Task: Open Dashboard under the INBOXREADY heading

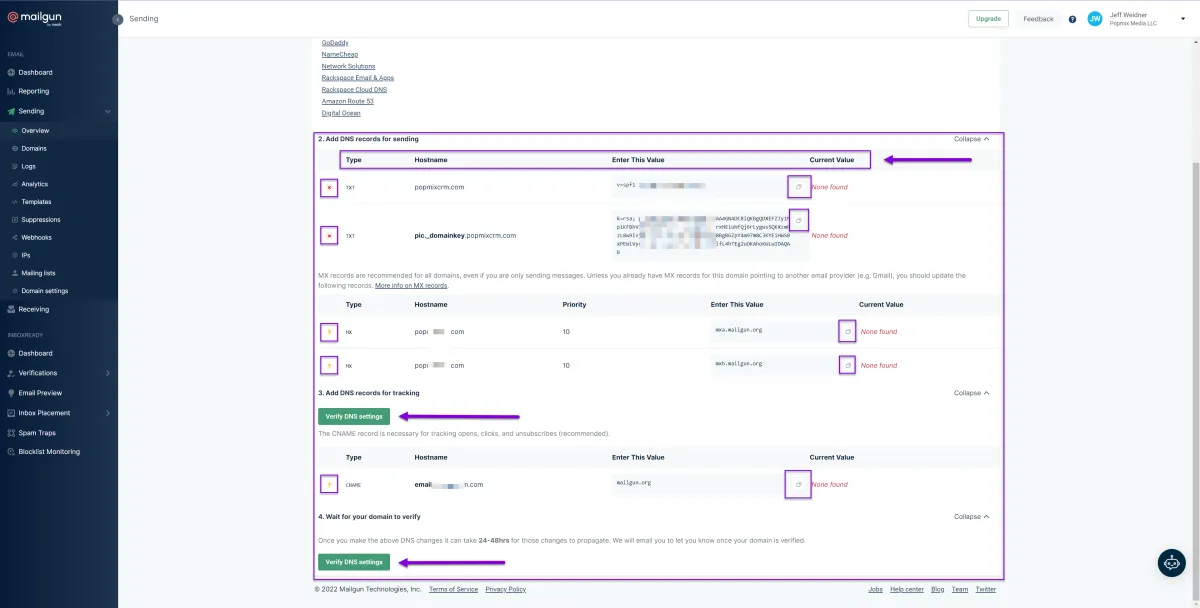Action: [x=35, y=353]
